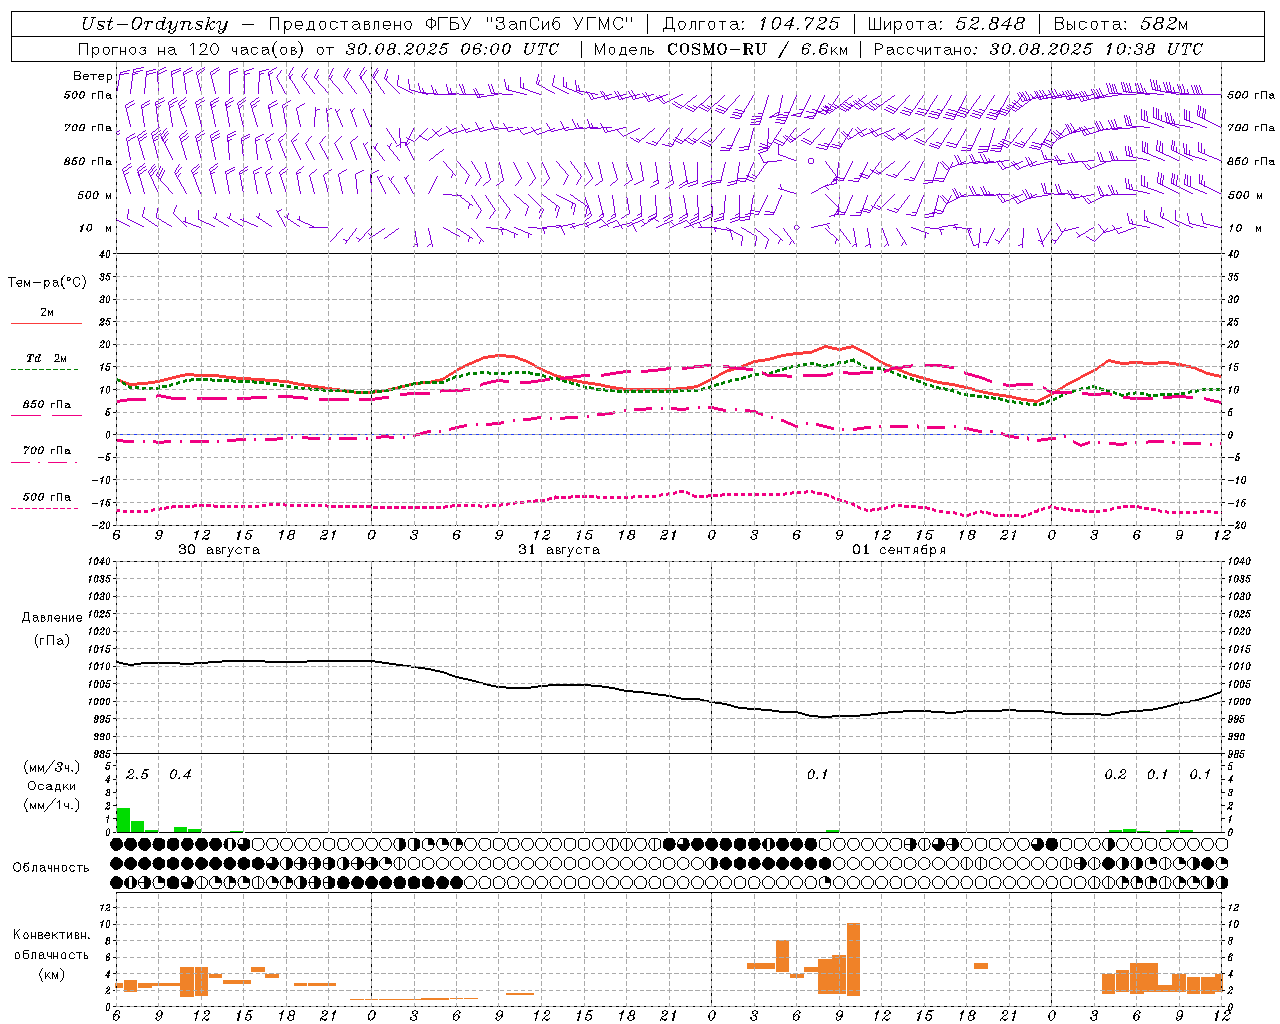Click the "31 августа" date label
The height and width of the screenshot is (1024, 1280).
(x=559, y=550)
